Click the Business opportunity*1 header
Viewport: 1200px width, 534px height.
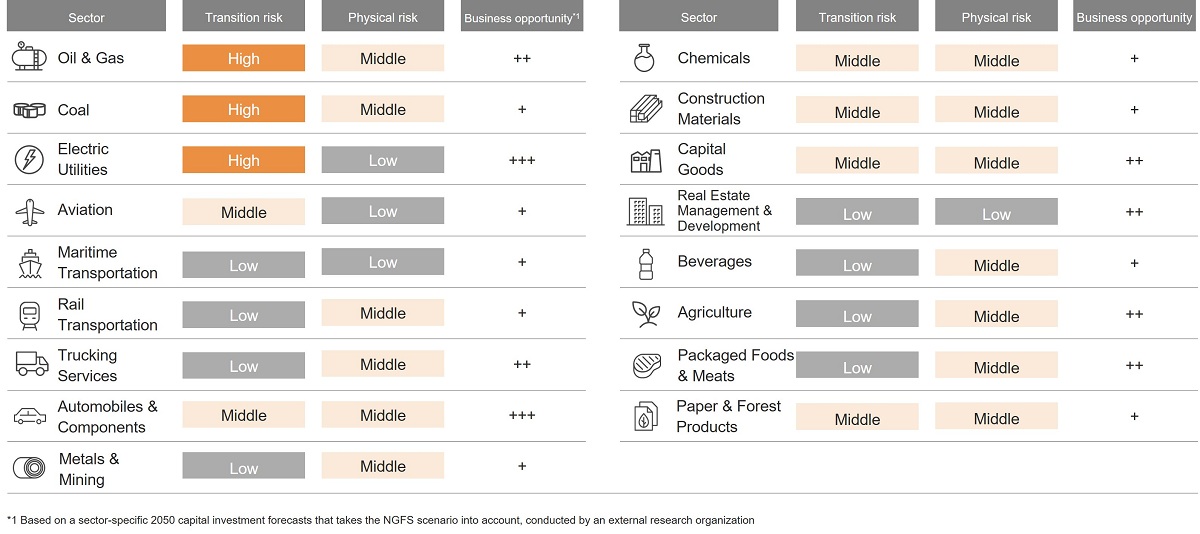point(522,17)
